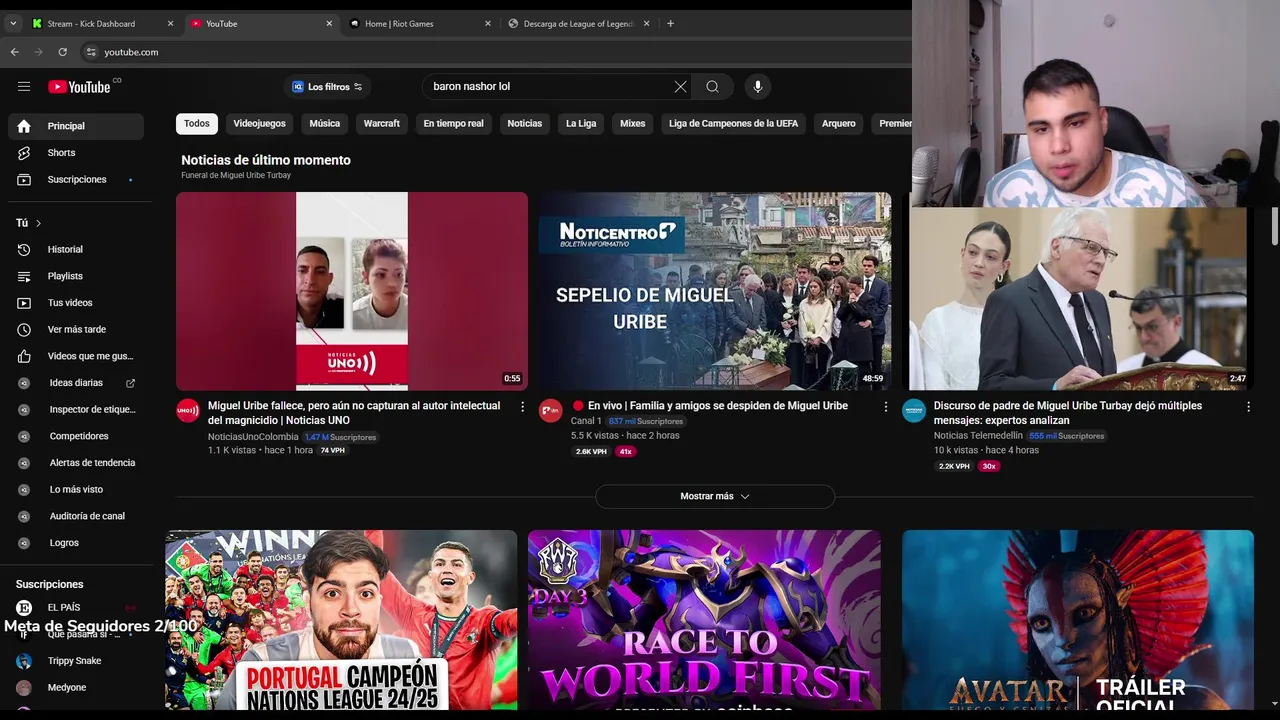Select the Videojuegos filter chip
The height and width of the screenshot is (720, 1280).
tap(259, 123)
